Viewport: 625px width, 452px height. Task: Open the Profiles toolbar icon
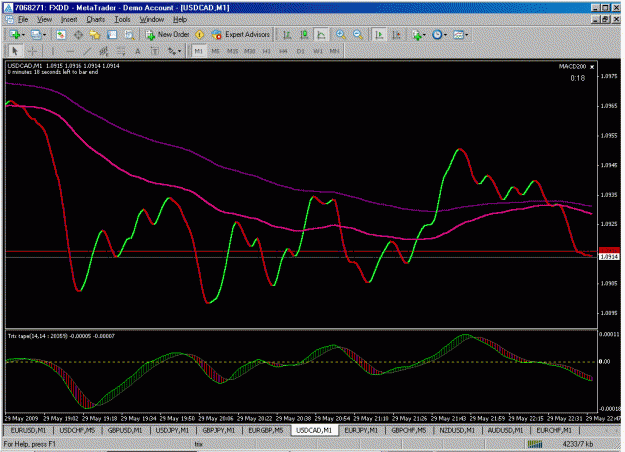tap(36, 35)
